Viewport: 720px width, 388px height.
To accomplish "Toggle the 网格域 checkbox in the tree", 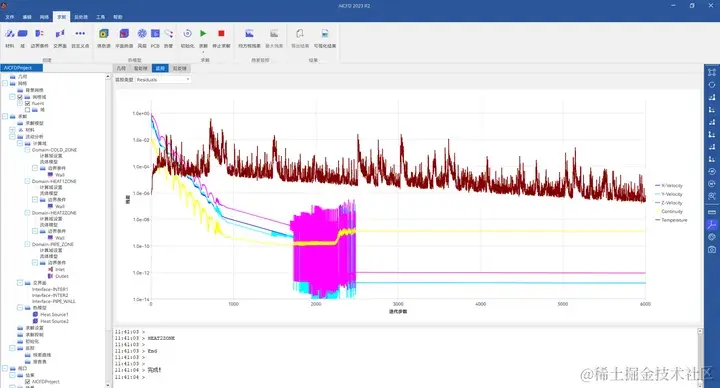I will (x=20, y=97).
